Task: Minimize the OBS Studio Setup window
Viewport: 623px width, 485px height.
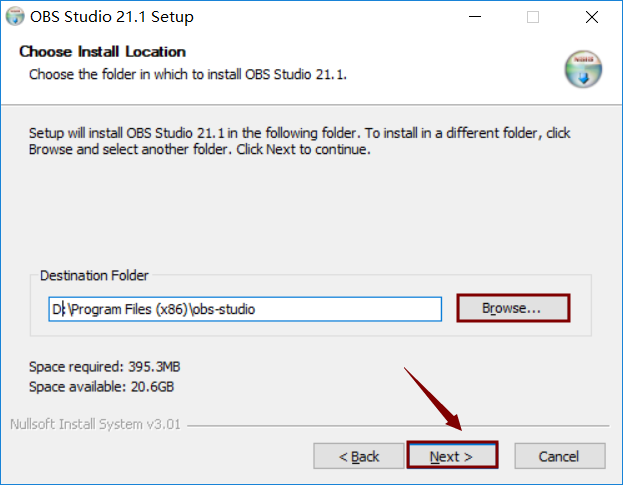Action: (x=476, y=17)
